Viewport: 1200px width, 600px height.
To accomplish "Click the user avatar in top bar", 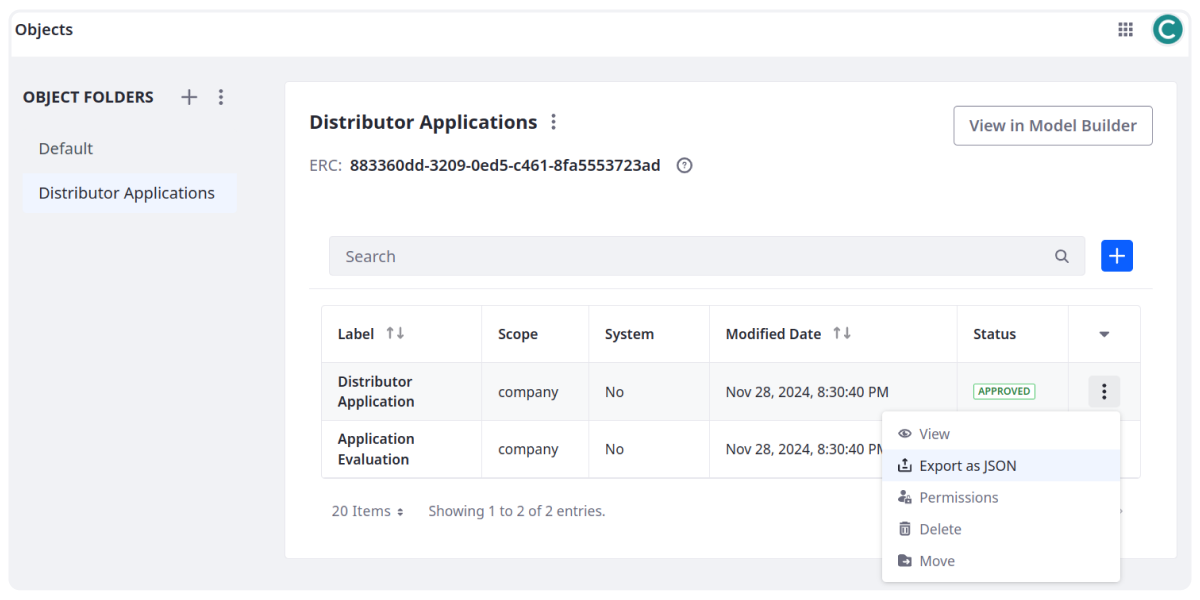I will click(1167, 30).
